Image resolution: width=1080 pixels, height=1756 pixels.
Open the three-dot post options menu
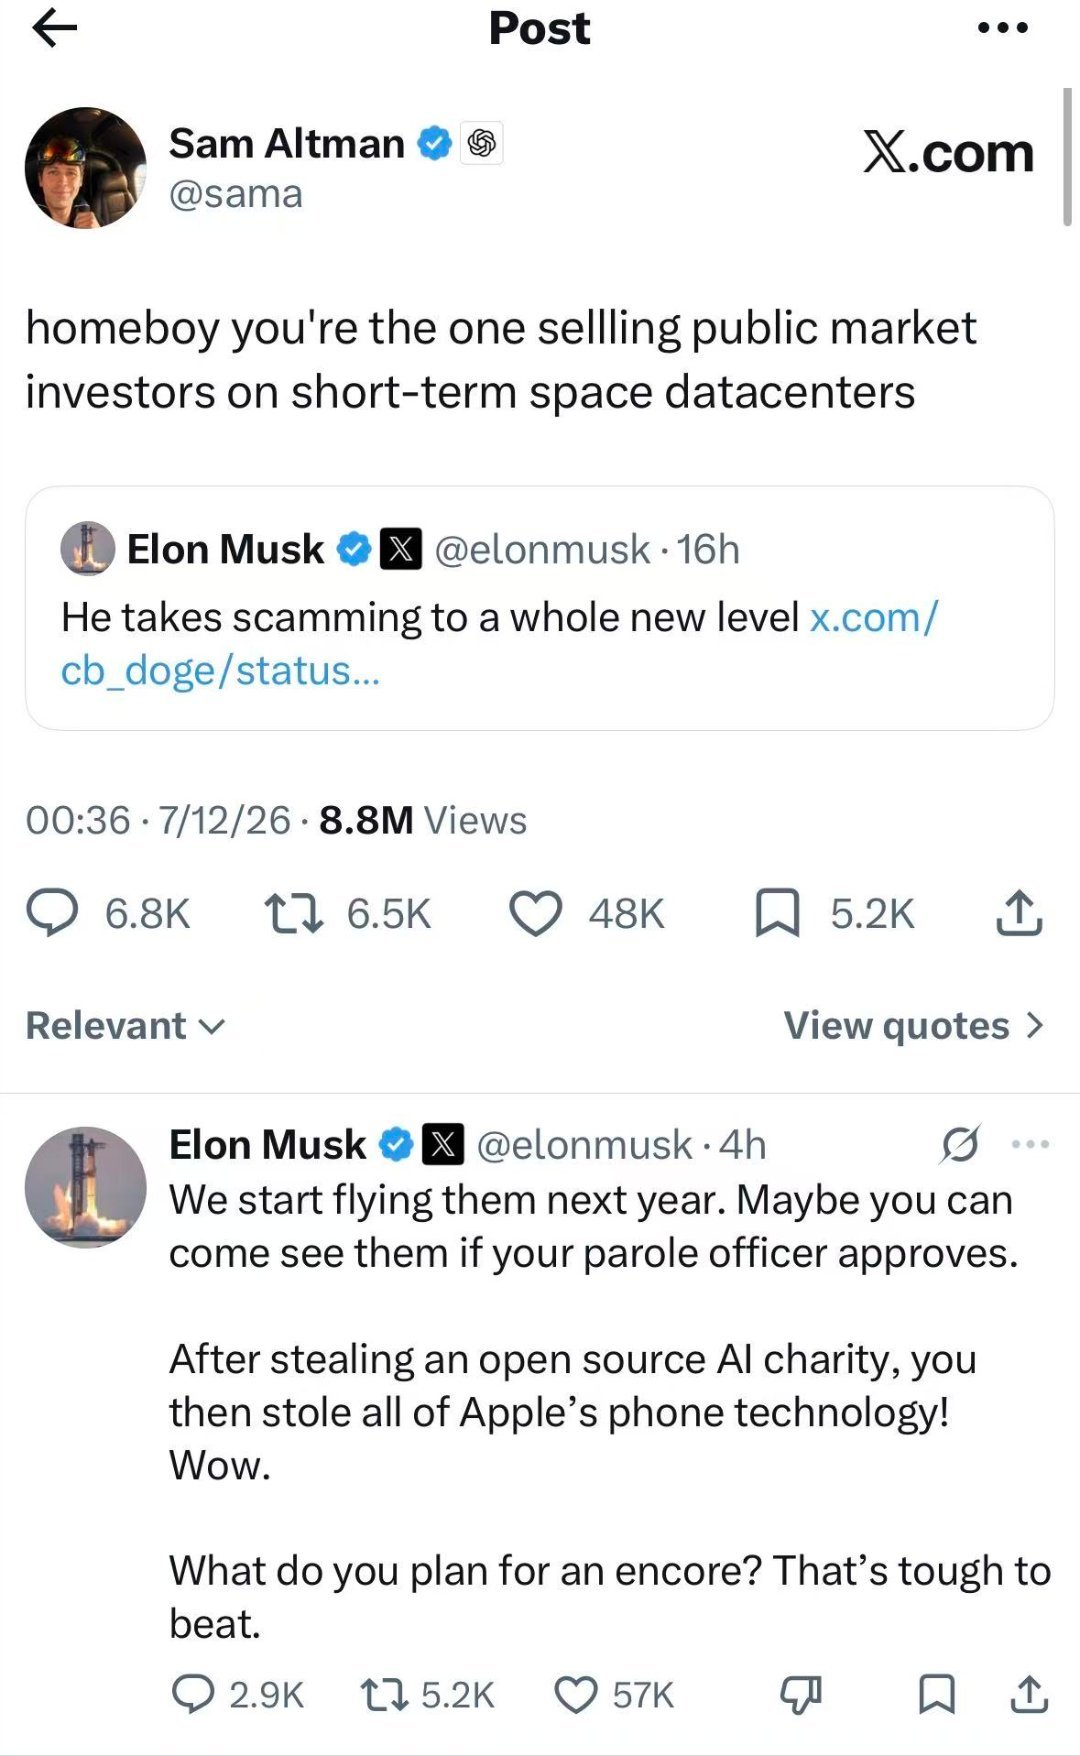click(x=1003, y=28)
